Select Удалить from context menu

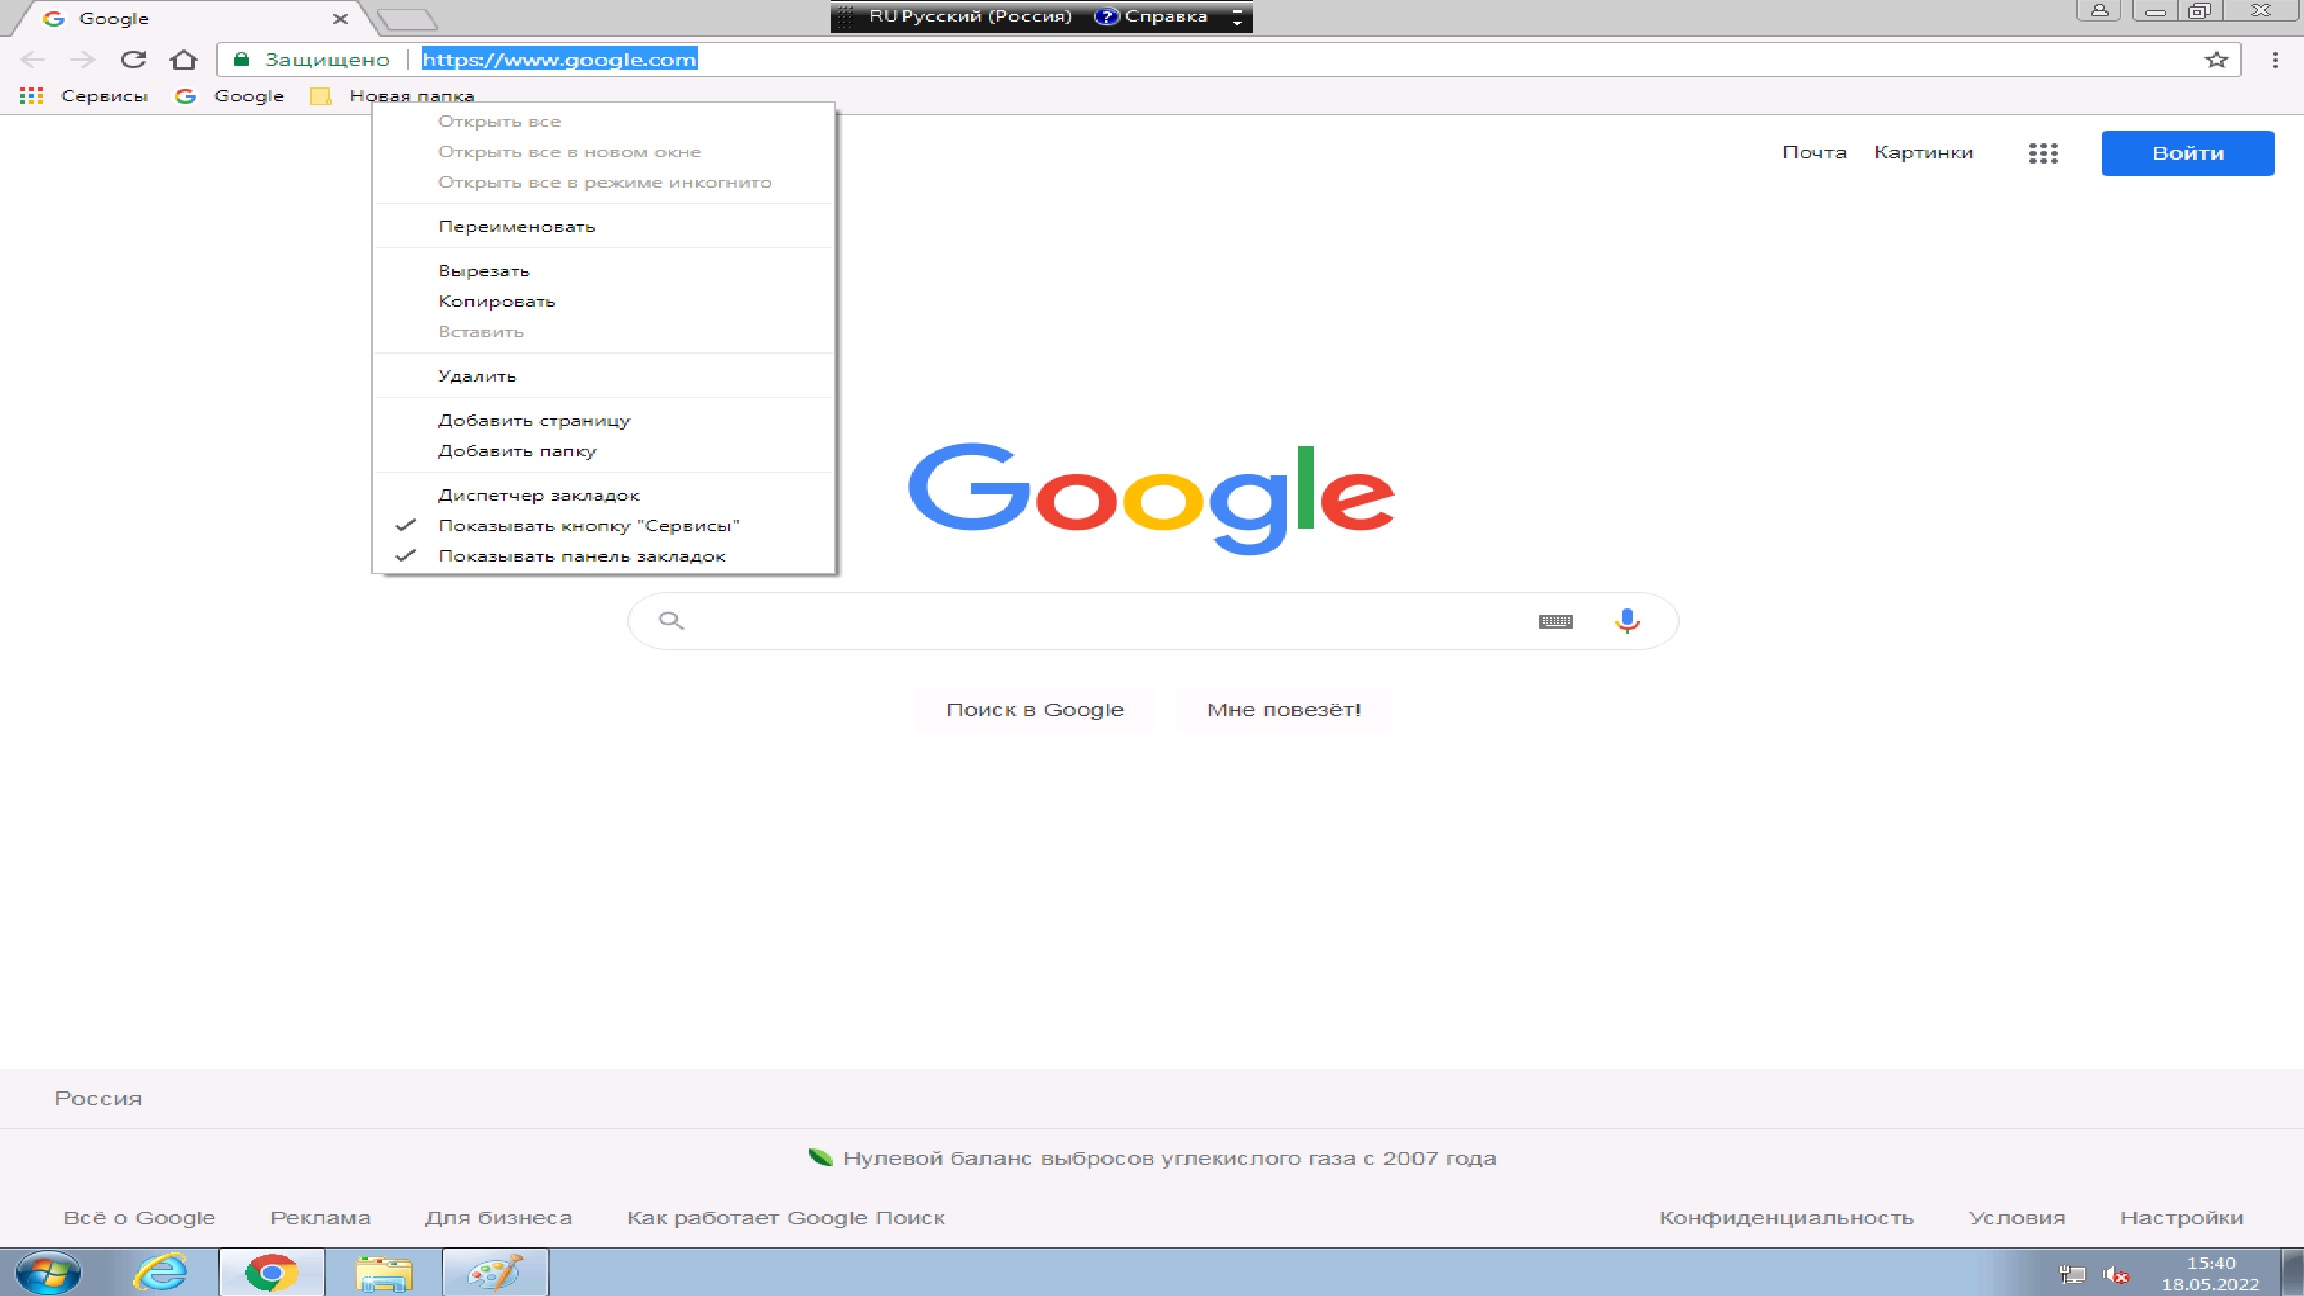pos(476,376)
